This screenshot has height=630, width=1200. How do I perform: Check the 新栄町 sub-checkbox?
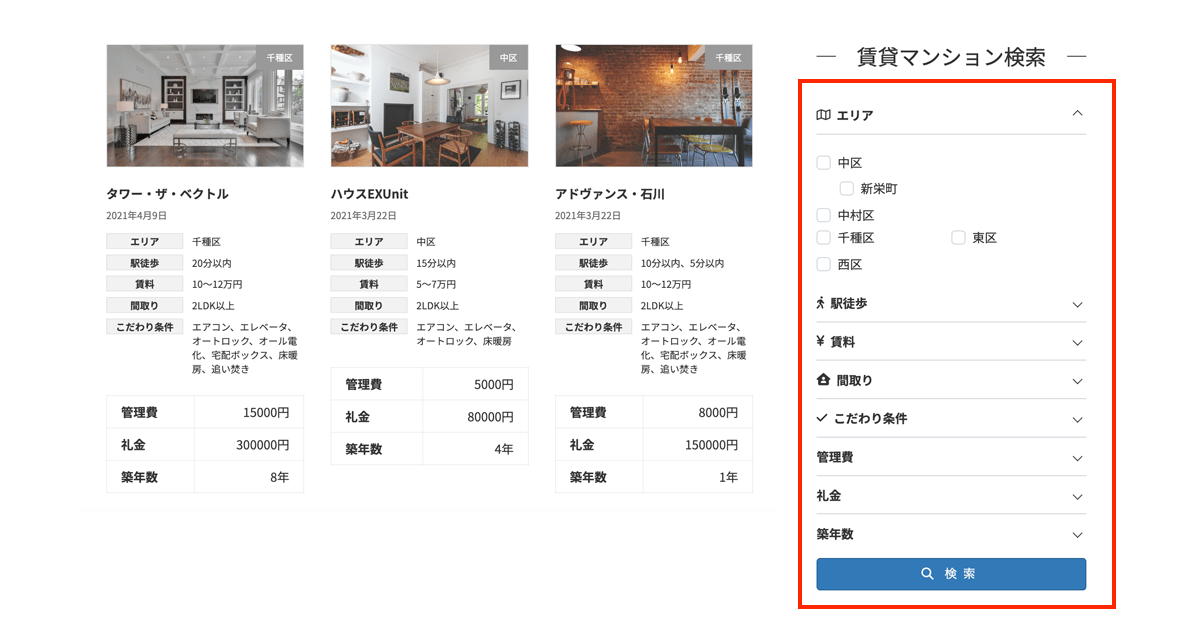pyautogui.click(x=846, y=188)
